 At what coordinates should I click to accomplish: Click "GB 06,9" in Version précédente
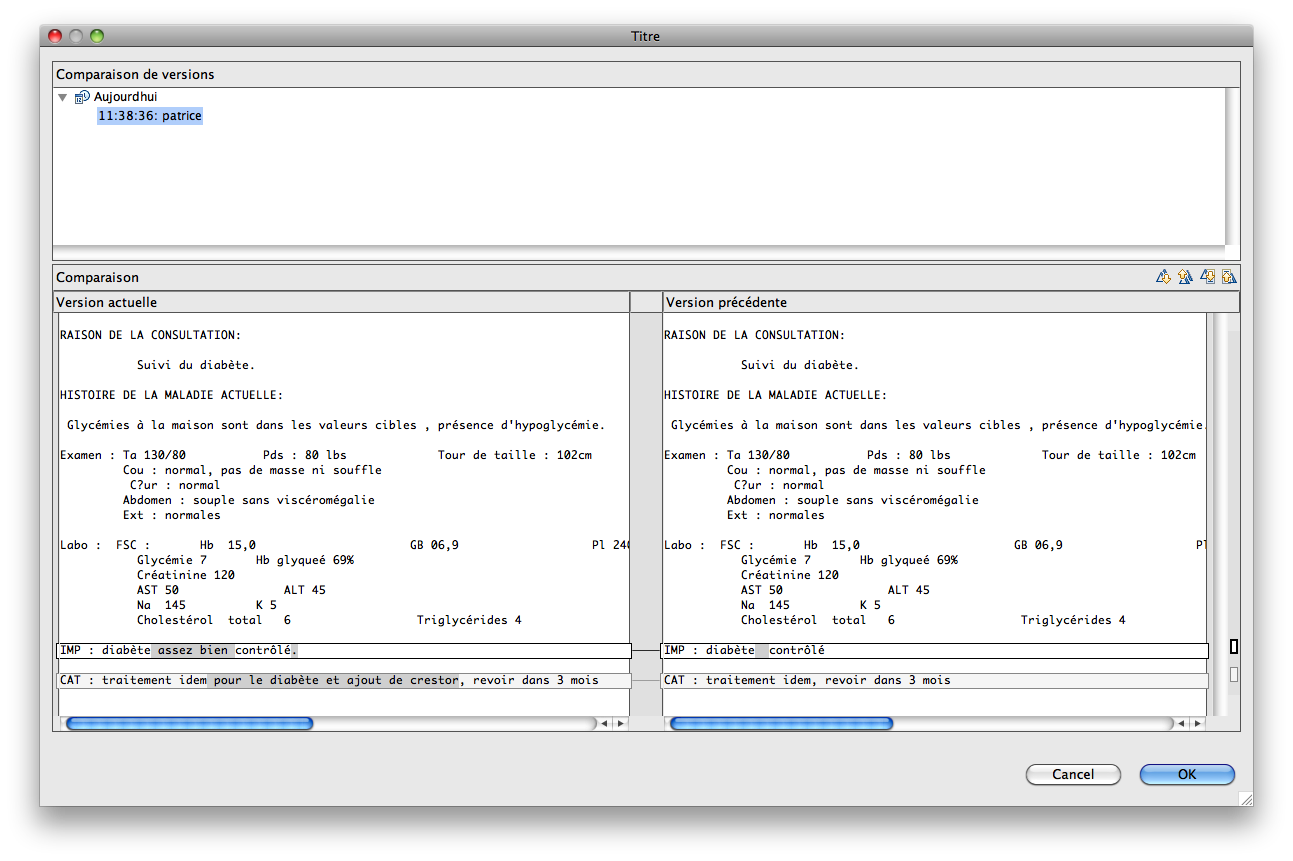[1038, 545]
